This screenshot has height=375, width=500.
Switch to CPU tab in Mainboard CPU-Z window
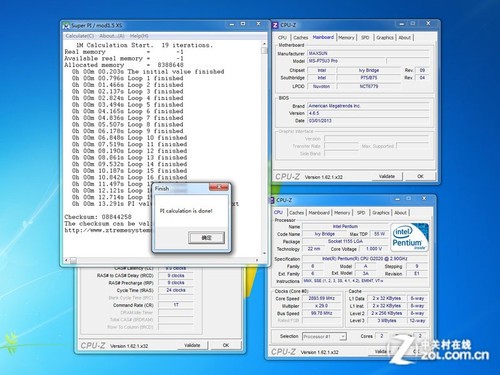pyautogui.click(x=282, y=38)
